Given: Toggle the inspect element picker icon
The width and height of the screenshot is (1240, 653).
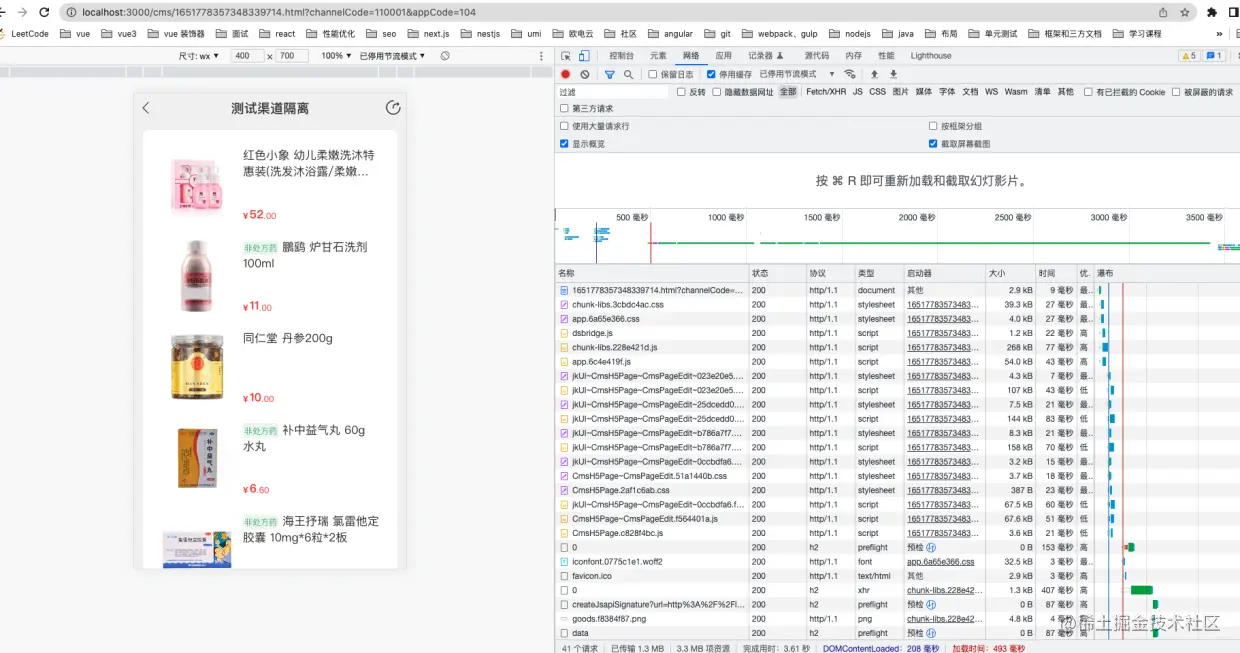Looking at the screenshot, I should click(566, 56).
